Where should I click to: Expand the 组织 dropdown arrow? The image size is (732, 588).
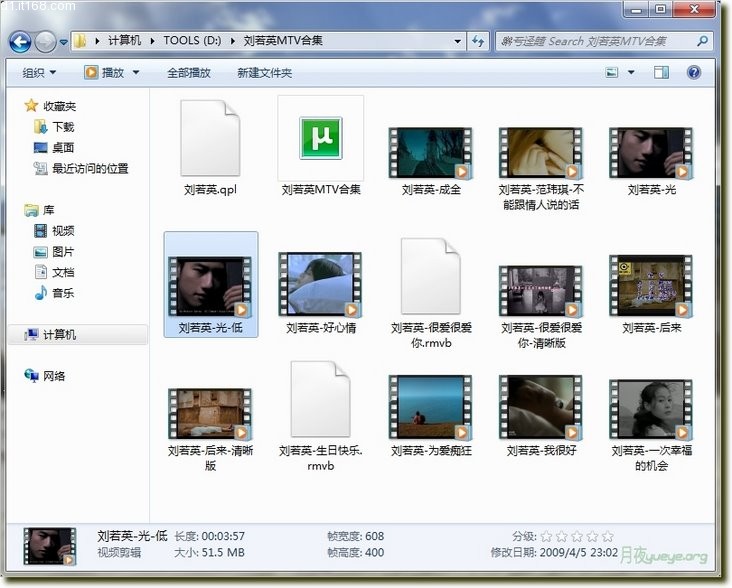tap(53, 72)
